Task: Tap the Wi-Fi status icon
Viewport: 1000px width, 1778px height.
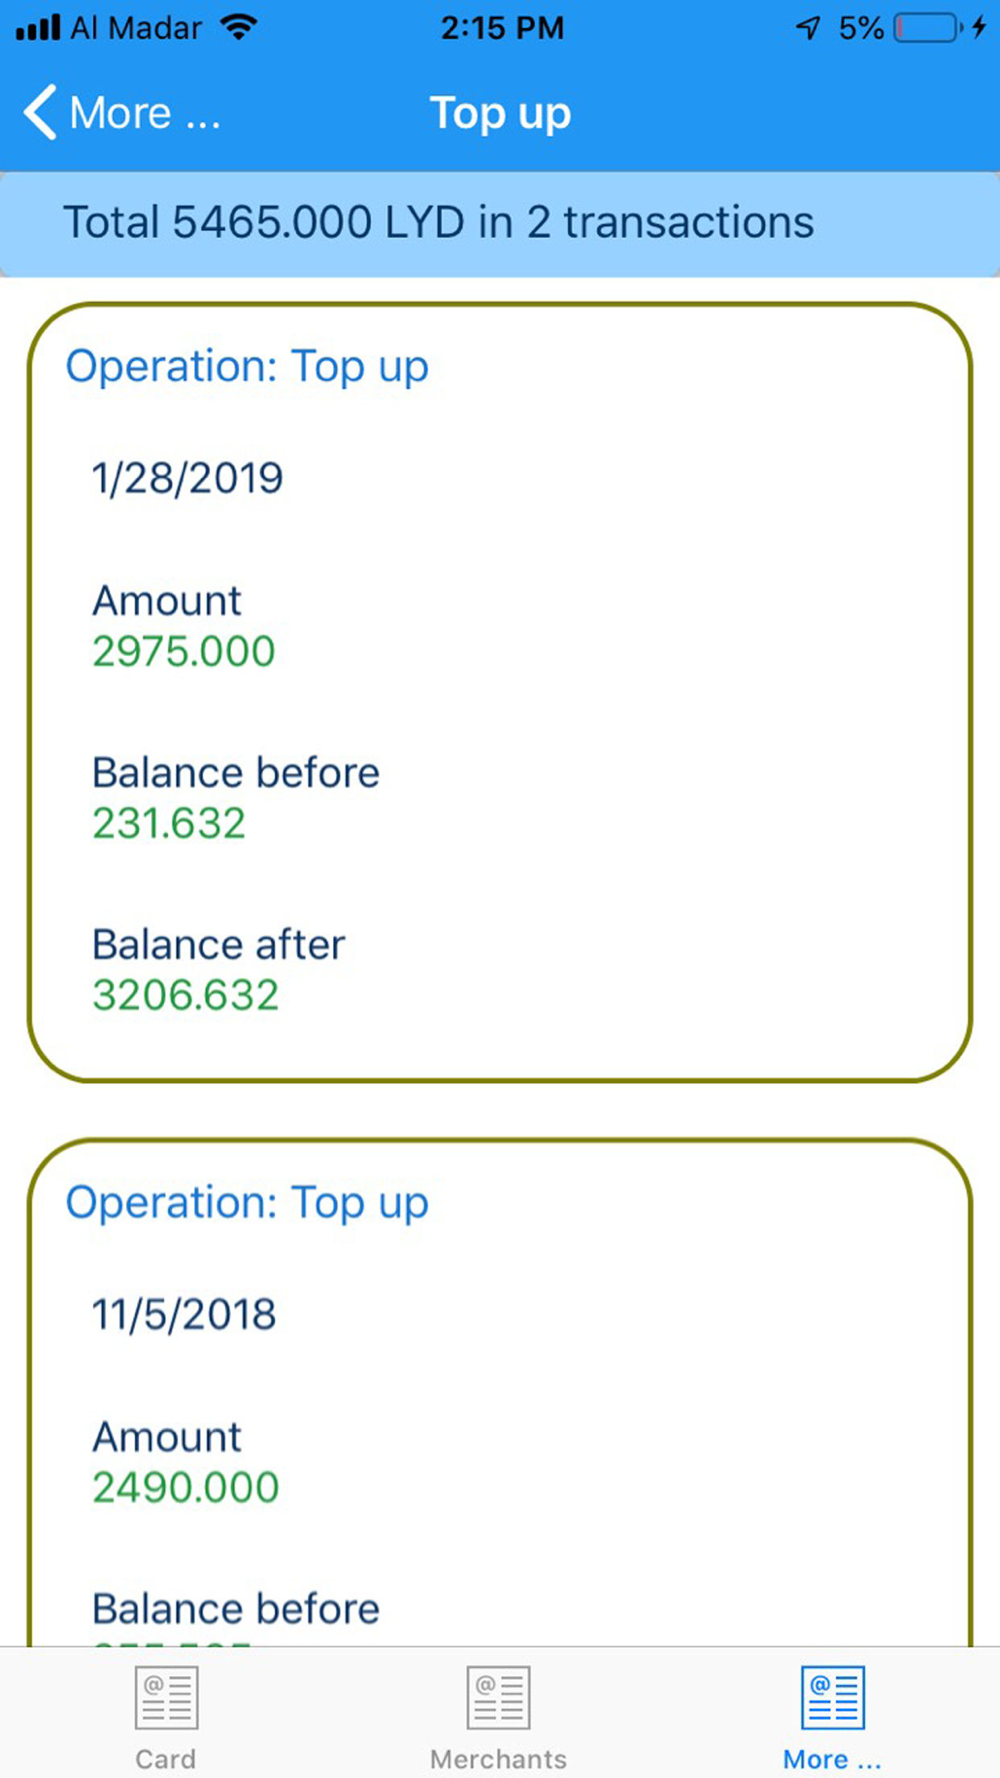Action: pyautogui.click(x=238, y=28)
